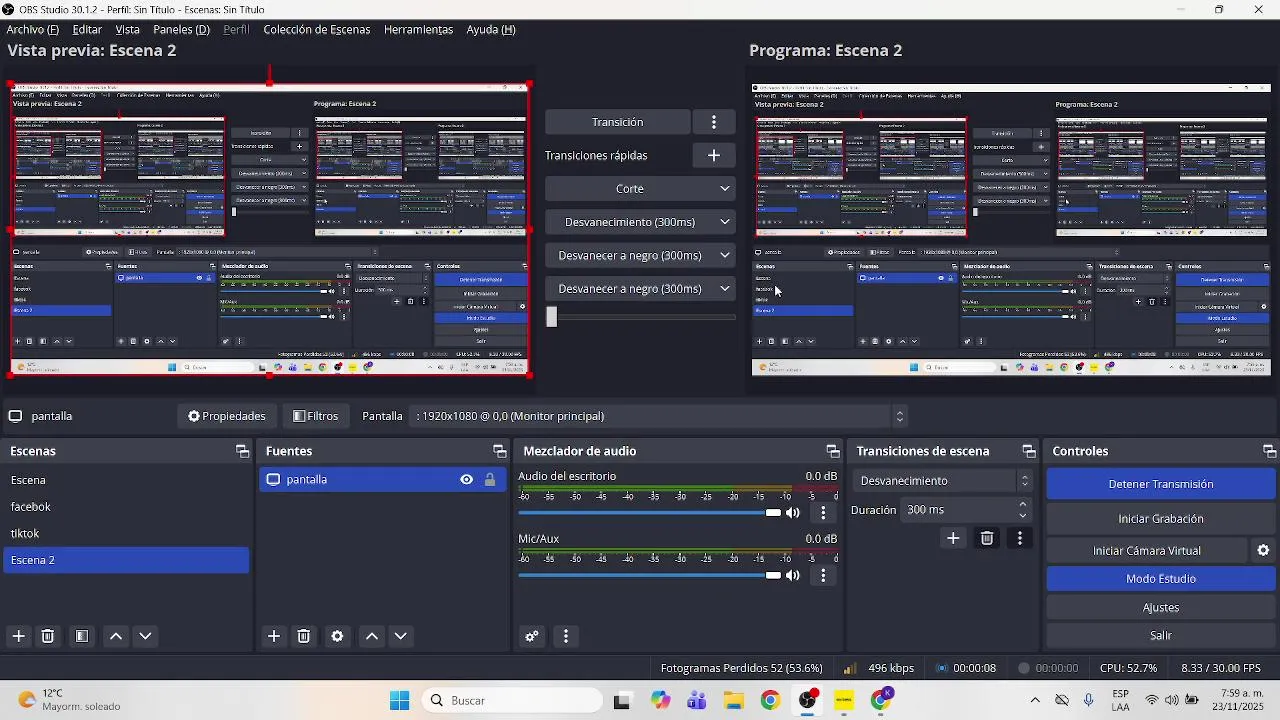Move source down in Fuentes panel
The width and height of the screenshot is (1280, 720).
point(401,636)
